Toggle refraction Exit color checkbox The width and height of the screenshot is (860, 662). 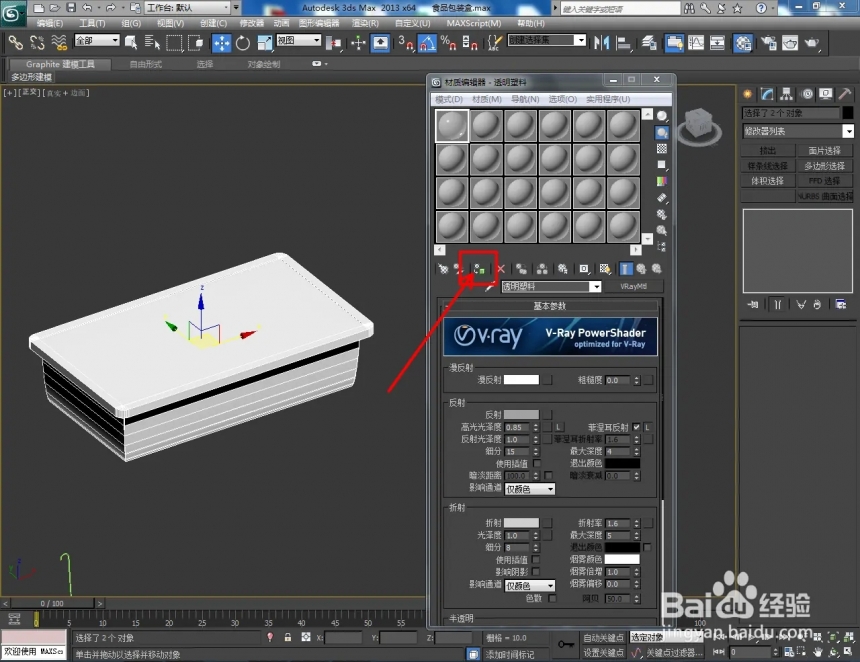[647, 547]
